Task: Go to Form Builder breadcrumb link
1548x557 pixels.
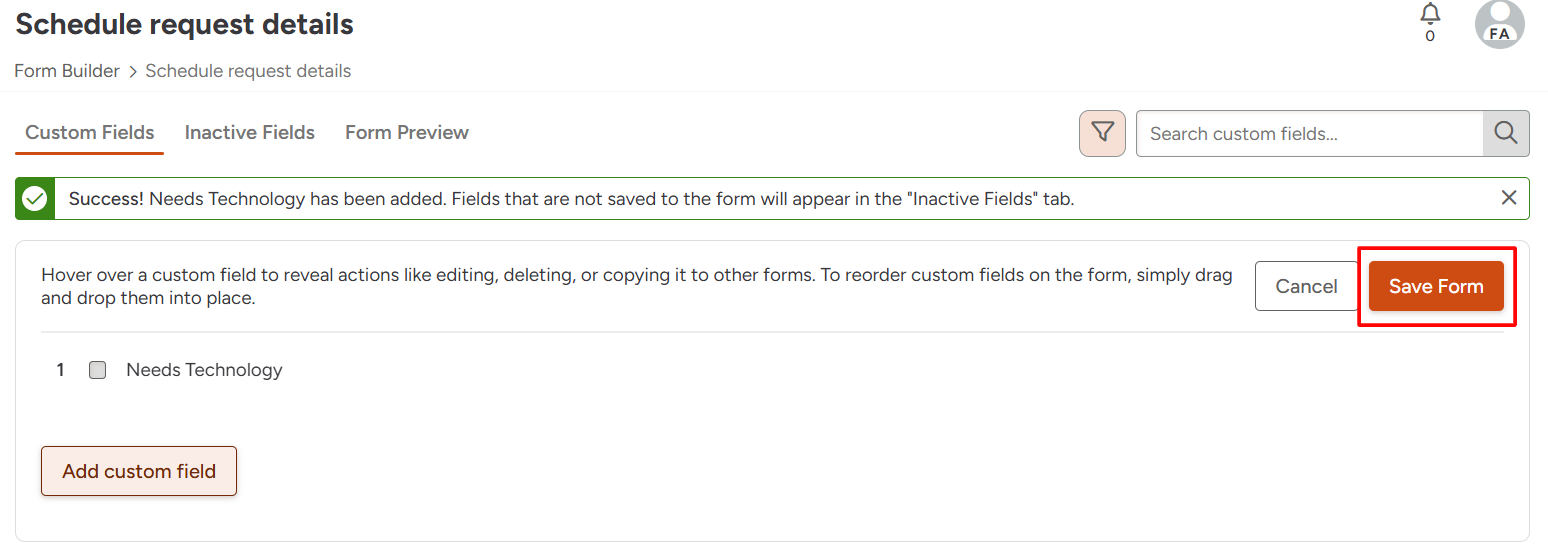Action: (x=67, y=71)
